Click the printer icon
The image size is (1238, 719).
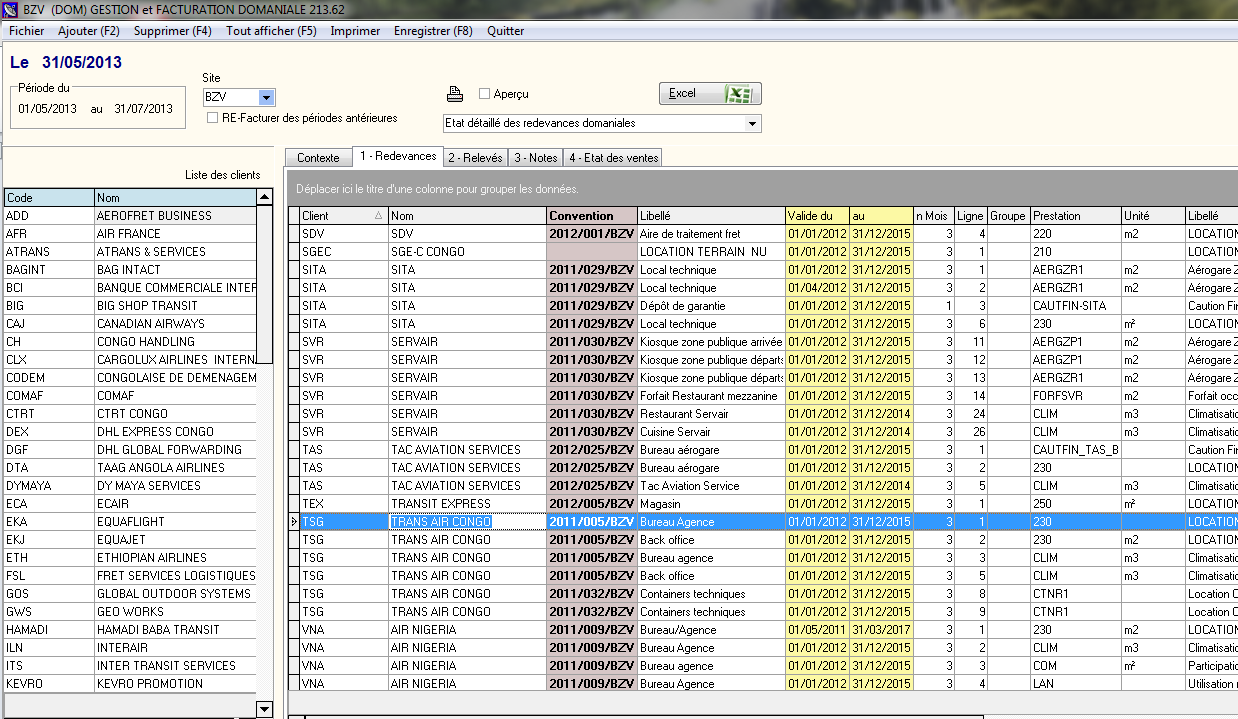tap(455, 94)
